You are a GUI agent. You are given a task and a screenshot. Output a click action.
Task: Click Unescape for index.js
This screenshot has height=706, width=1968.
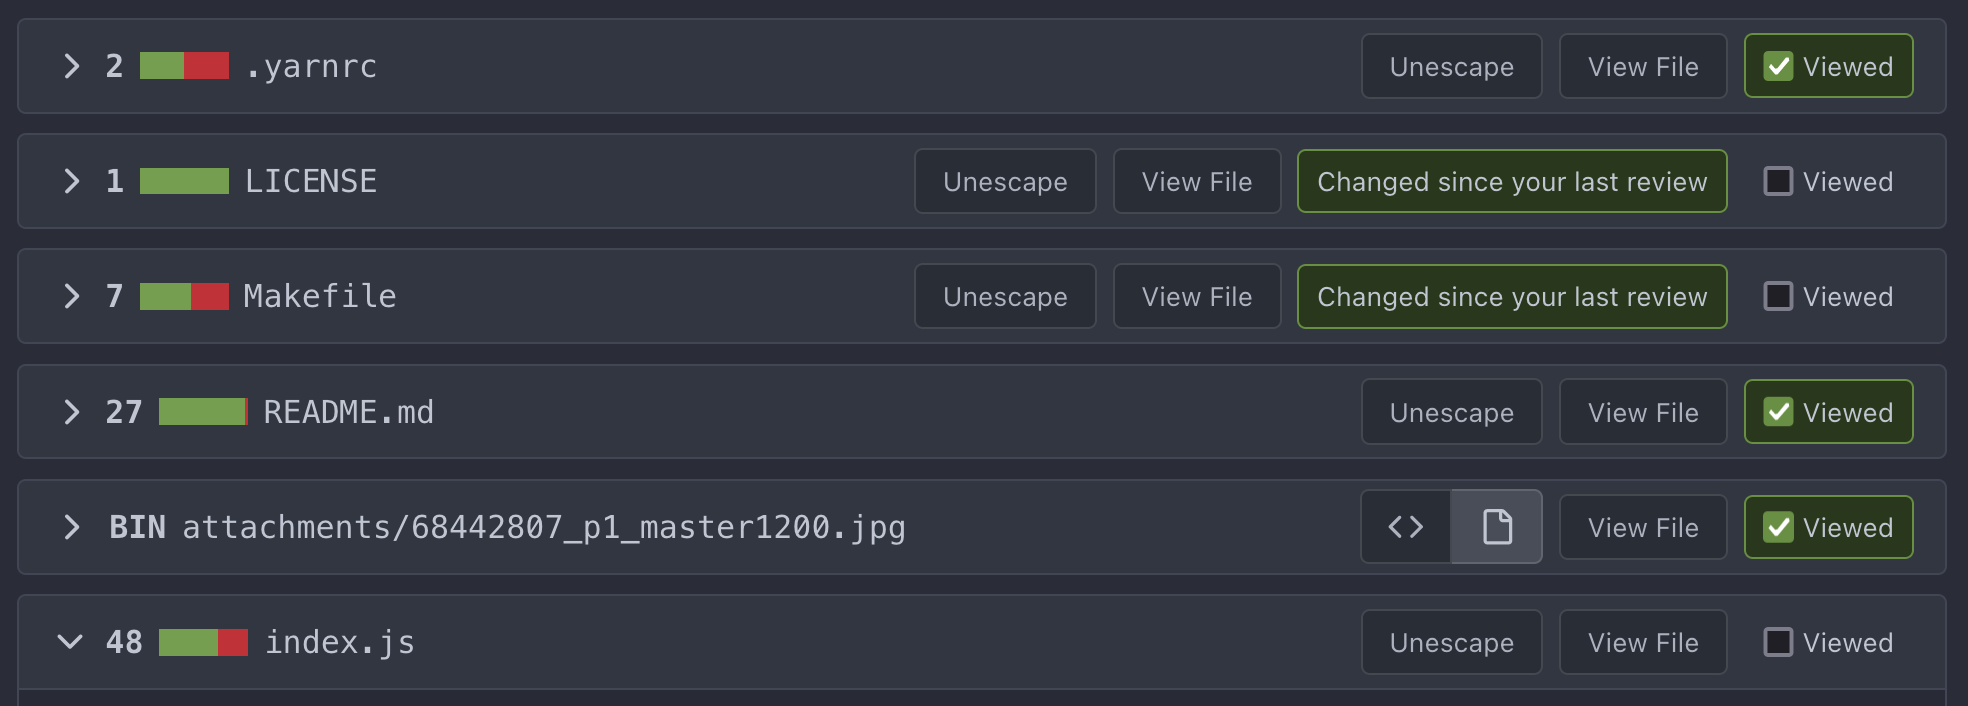[x=1451, y=642]
